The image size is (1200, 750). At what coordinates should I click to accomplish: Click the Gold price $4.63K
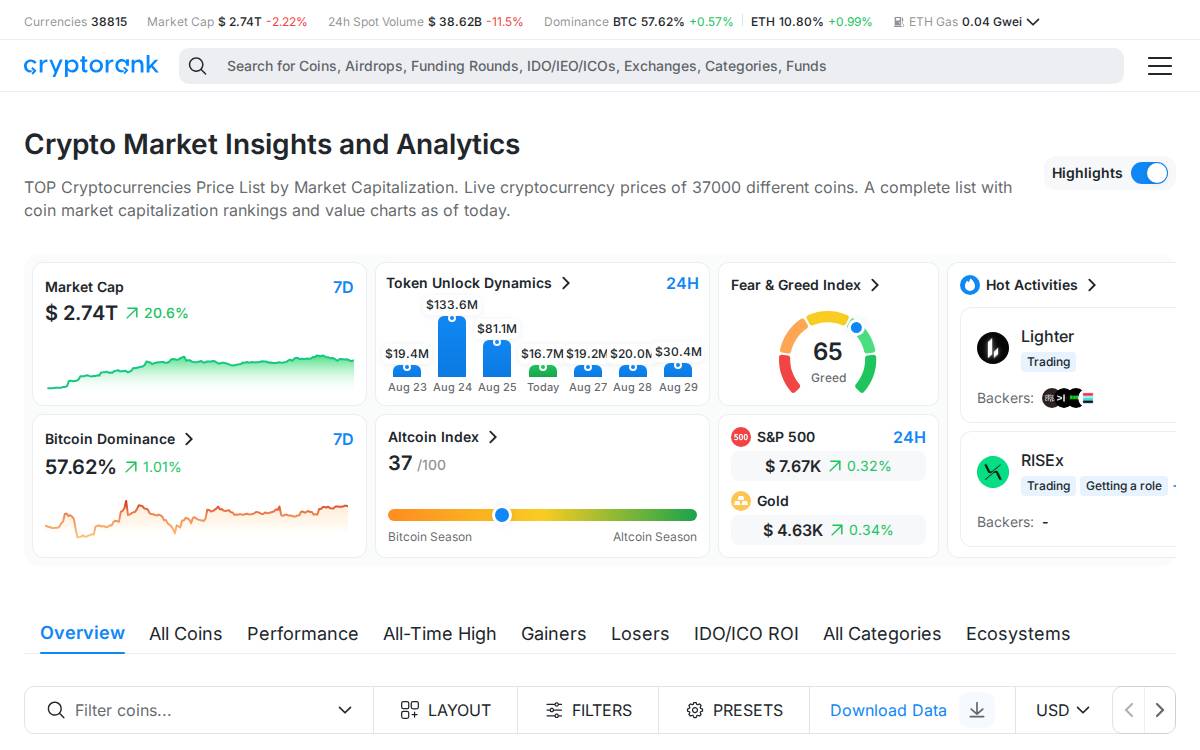coord(793,530)
